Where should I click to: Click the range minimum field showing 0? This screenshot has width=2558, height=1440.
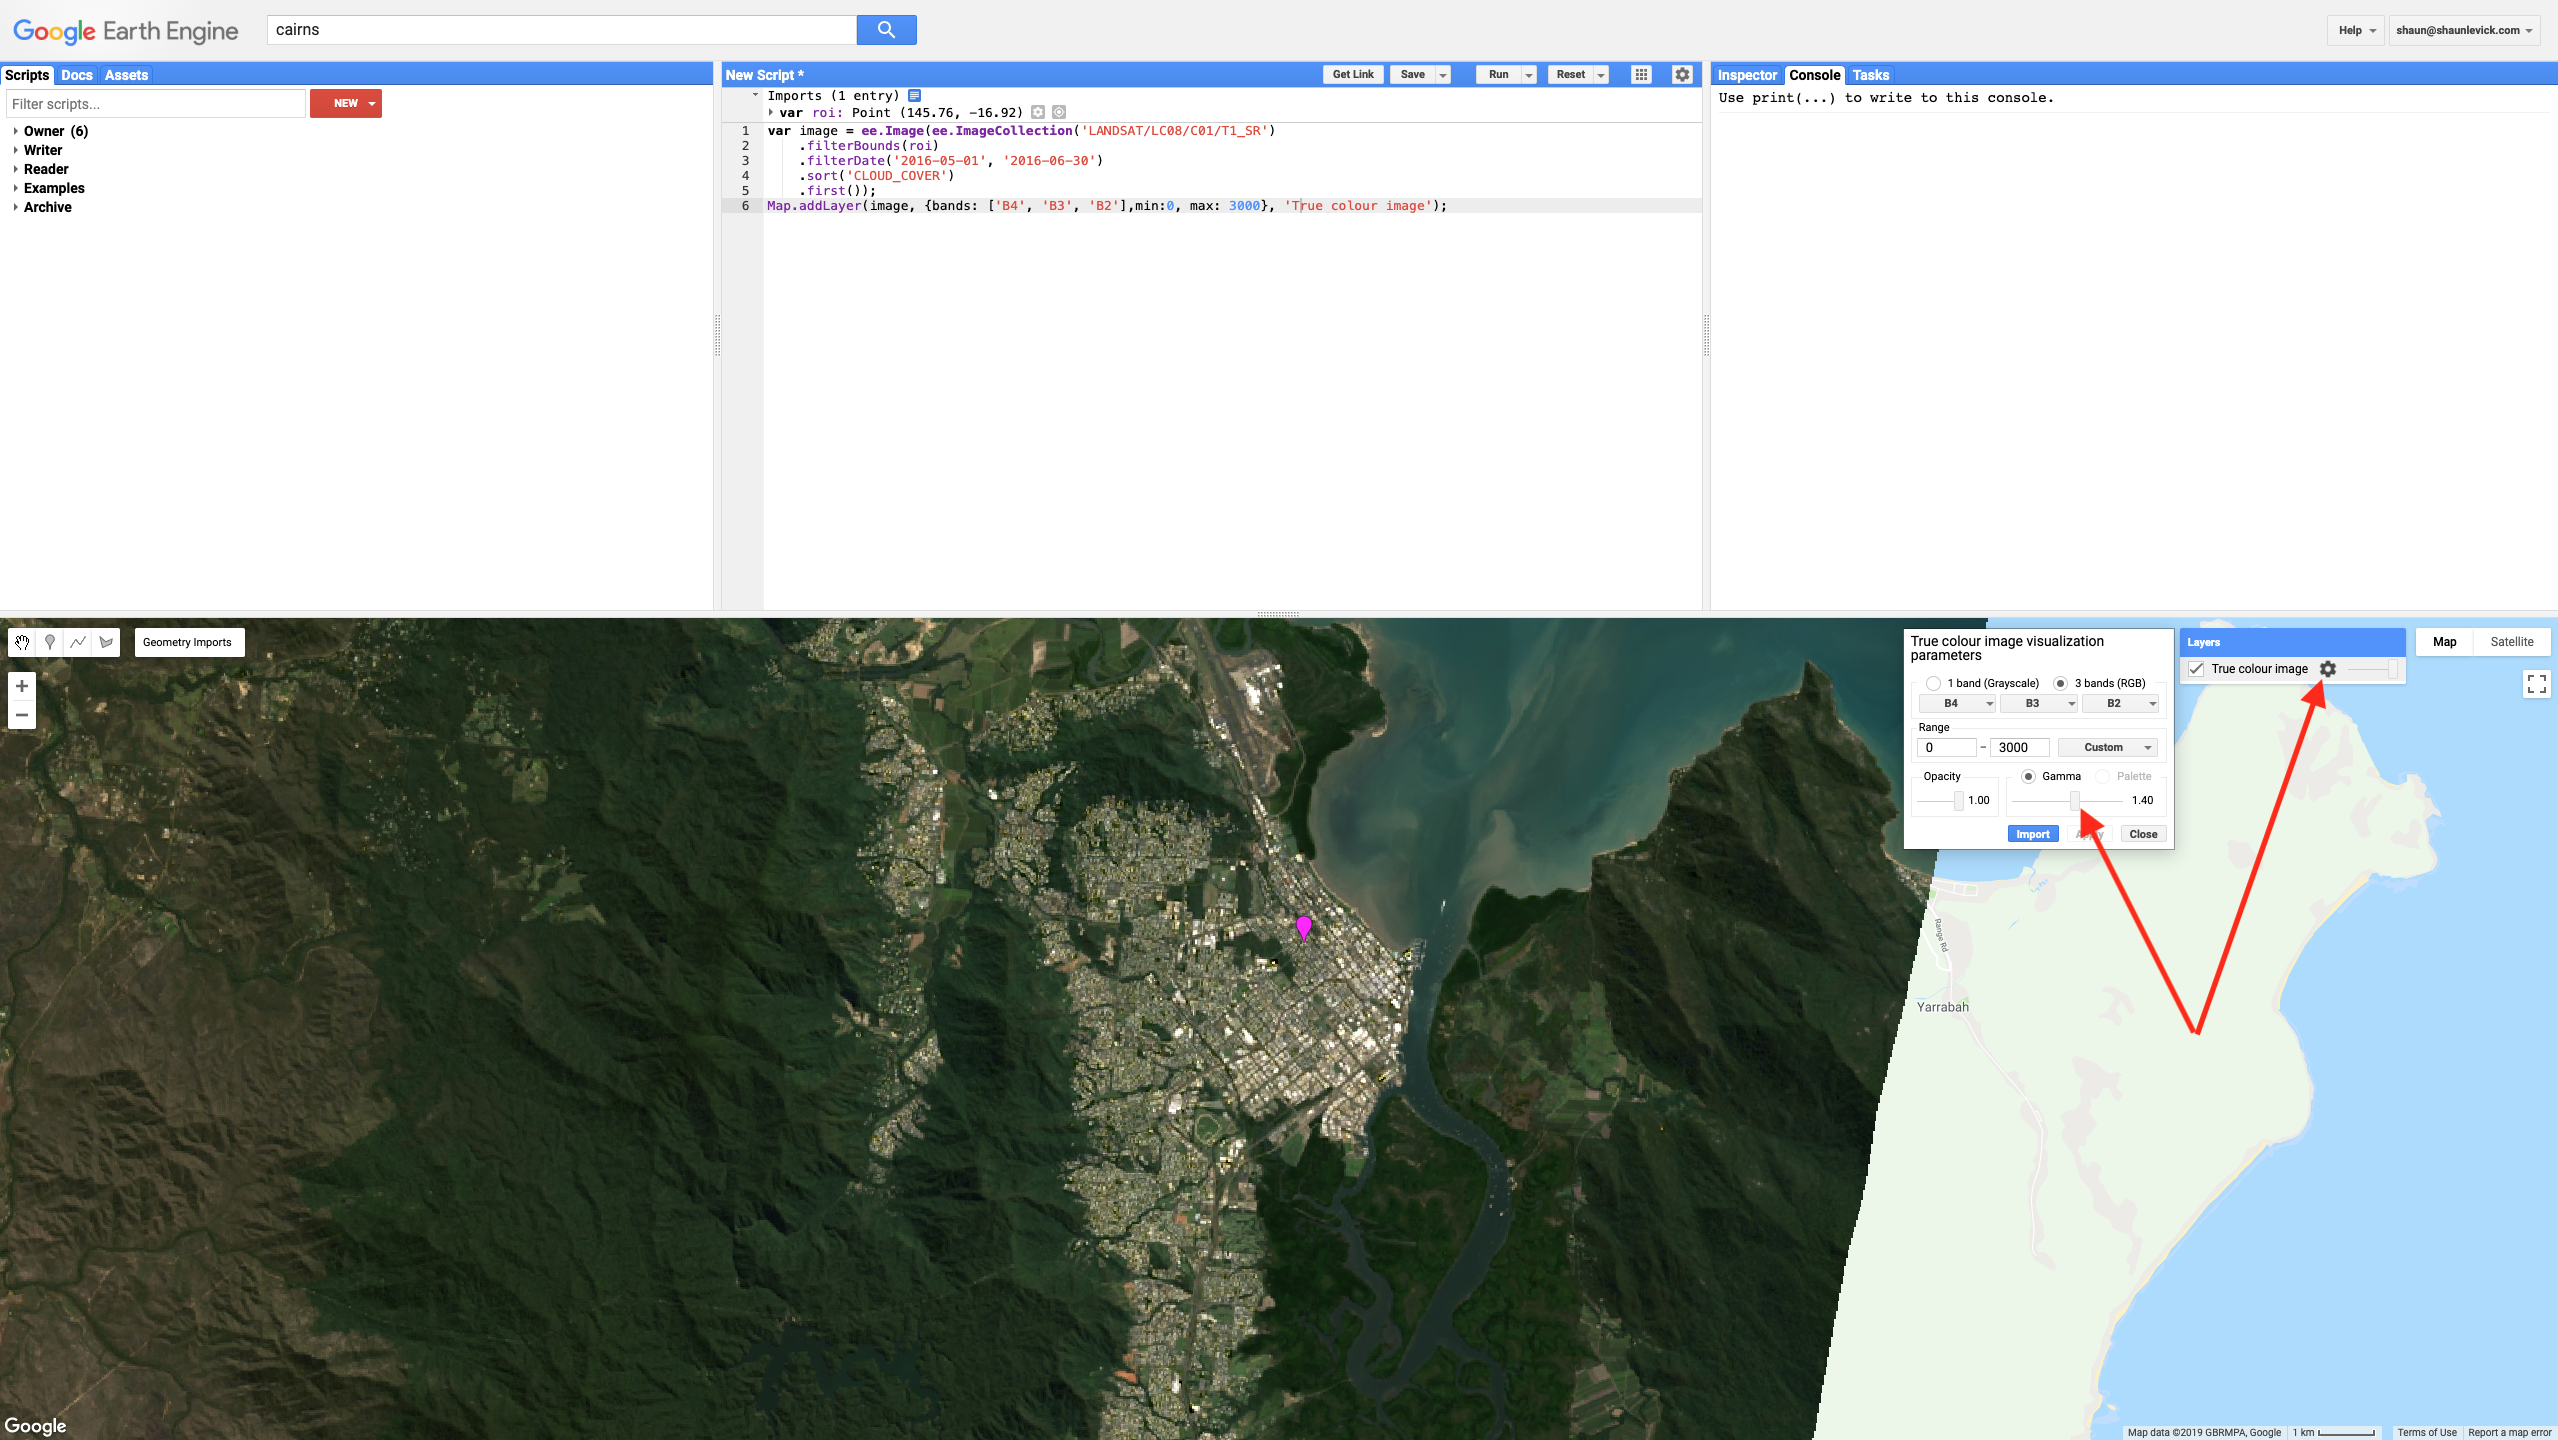click(x=1946, y=748)
